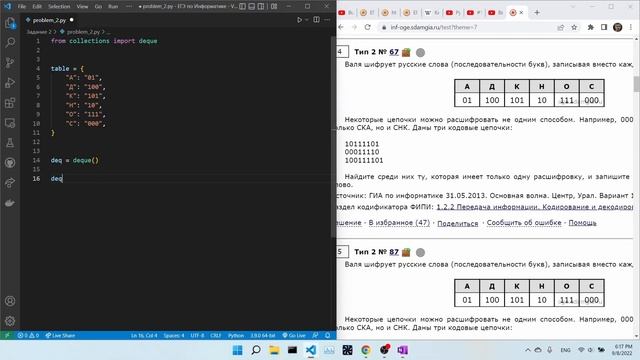
Task: Toggle the primary side bar layout button
Action: pos(242,7)
